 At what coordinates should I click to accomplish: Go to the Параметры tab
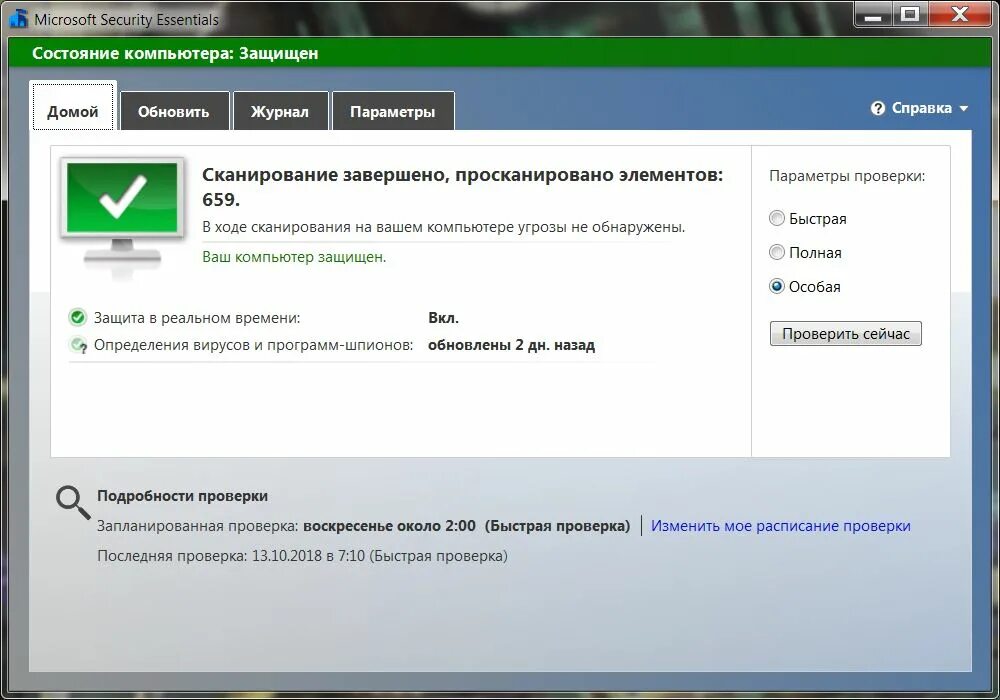click(x=393, y=112)
